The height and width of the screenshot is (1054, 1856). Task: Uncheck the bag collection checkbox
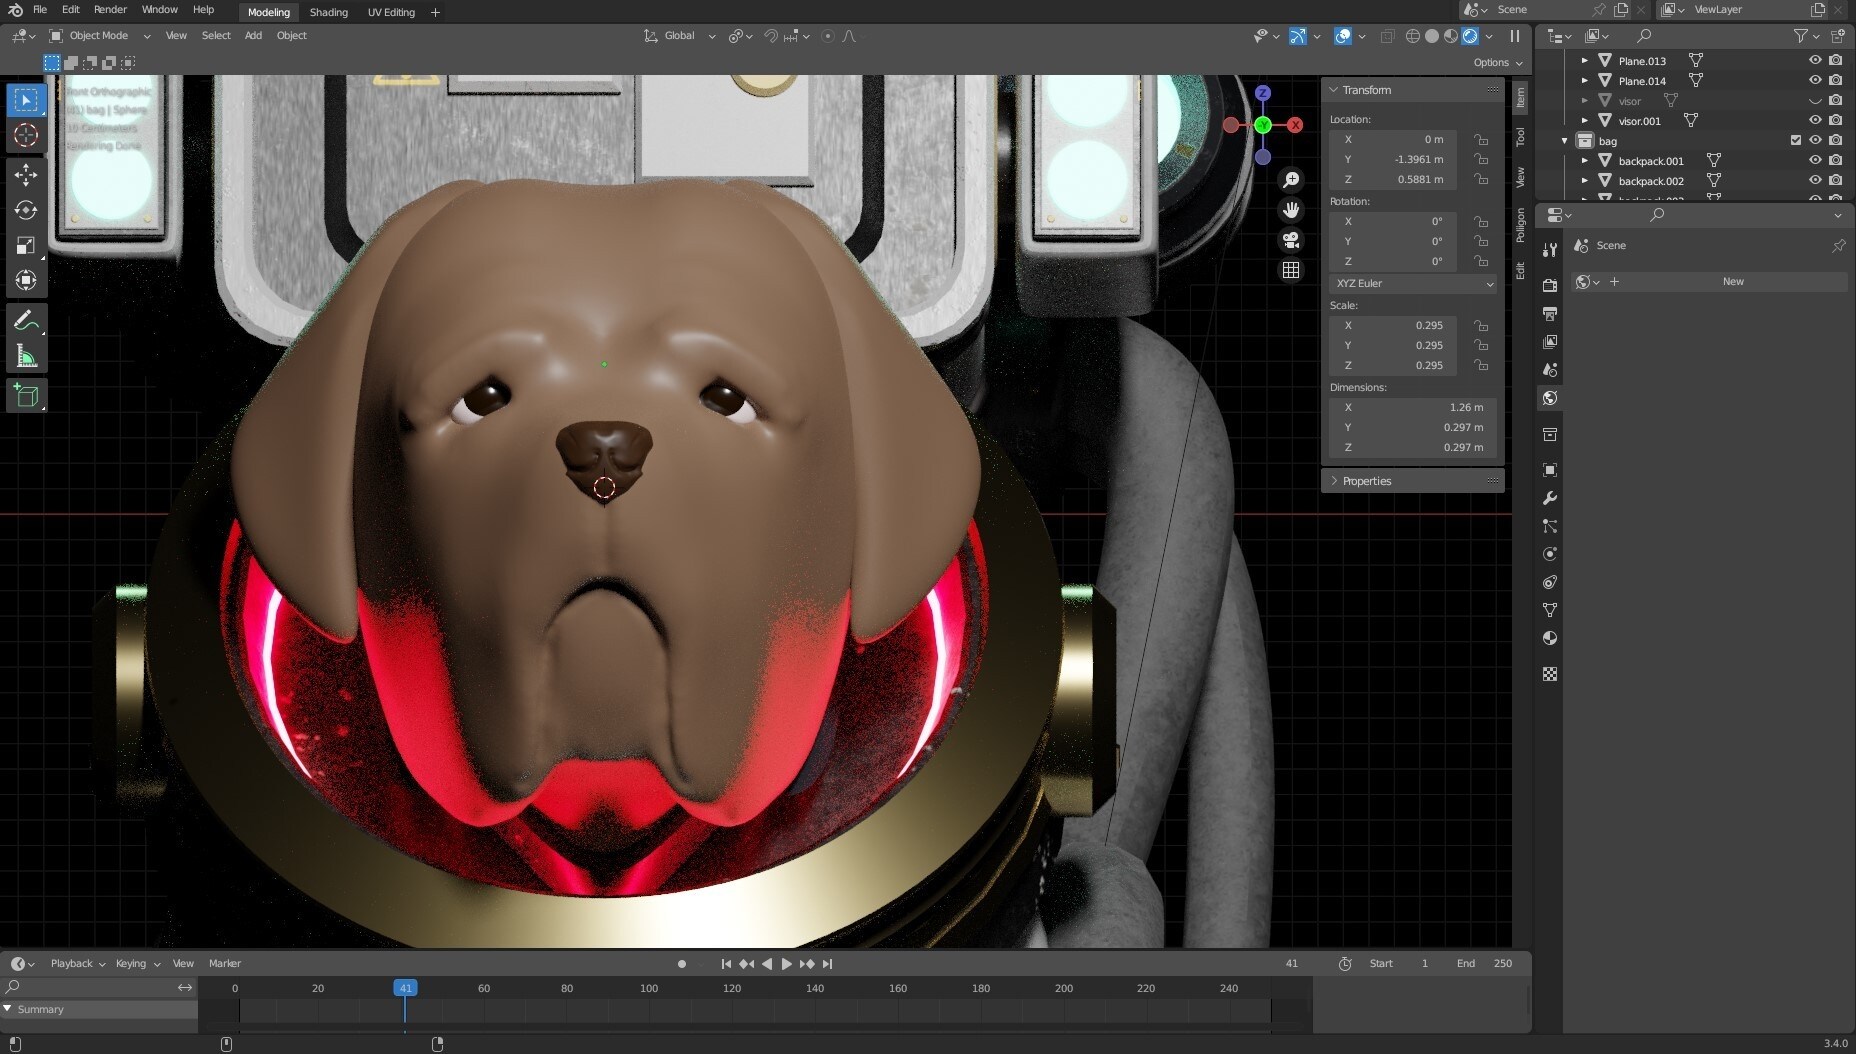pos(1796,140)
